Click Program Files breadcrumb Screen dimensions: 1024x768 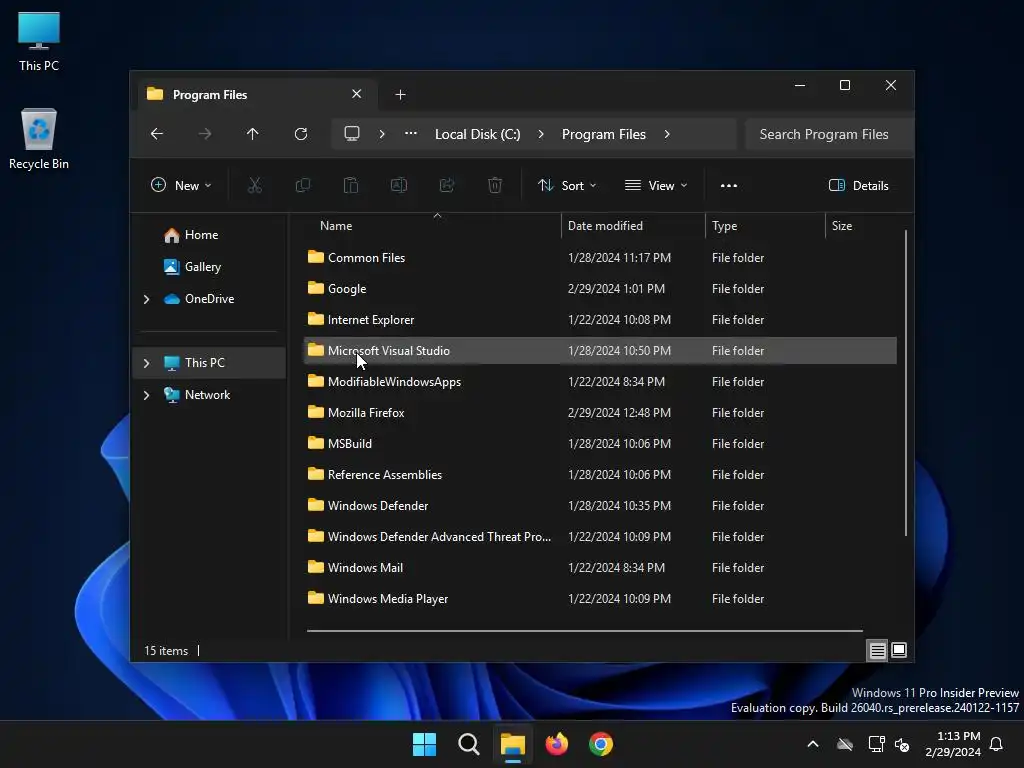pos(604,134)
